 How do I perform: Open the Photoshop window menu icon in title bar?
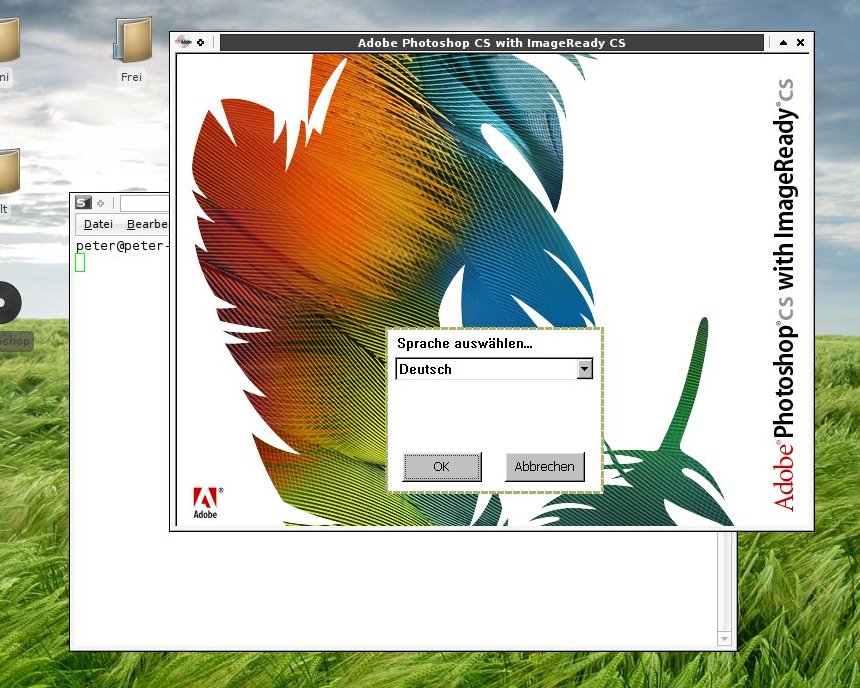point(183,42)
